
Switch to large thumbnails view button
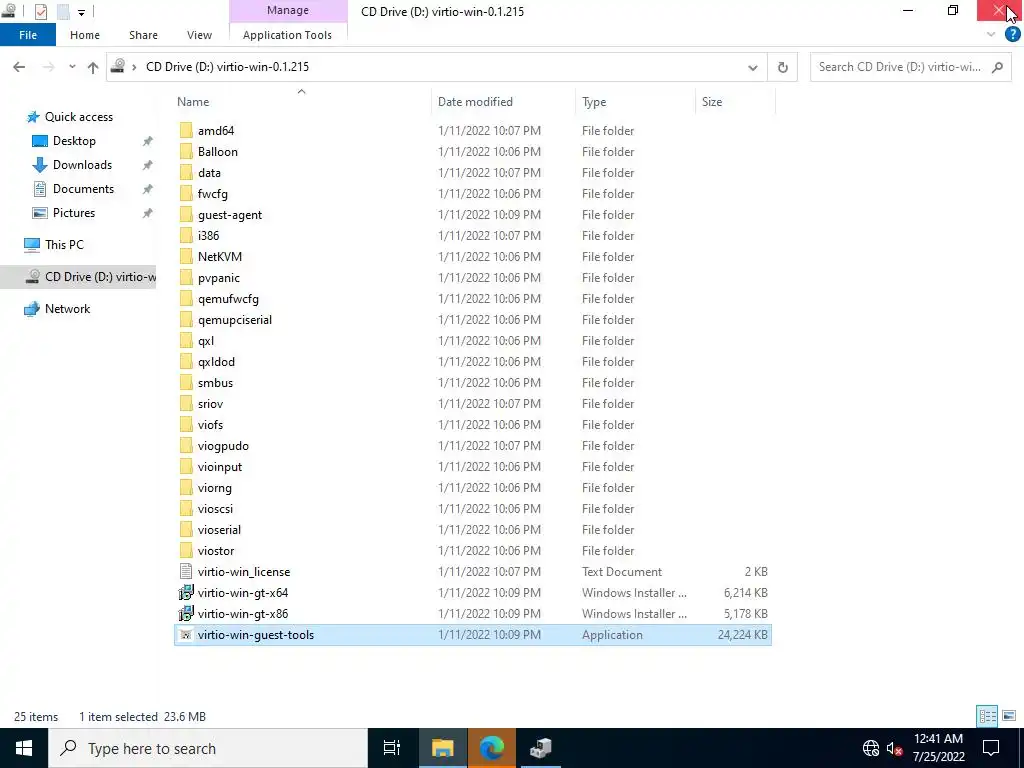coord(1009,716)
